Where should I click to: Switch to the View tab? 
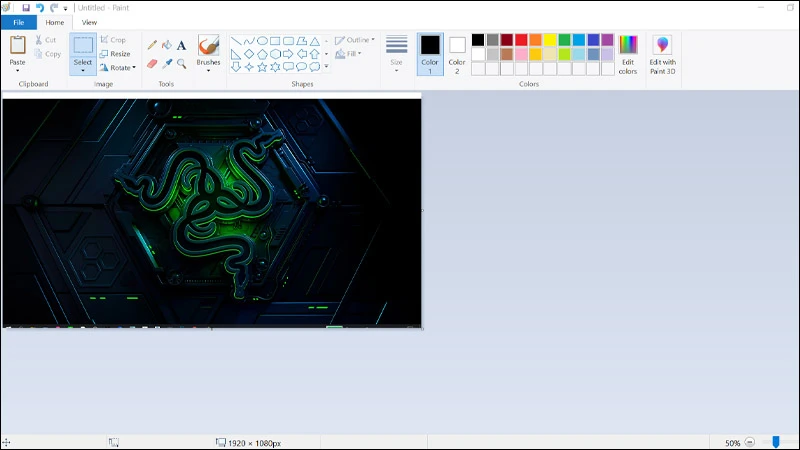pos(89,22)
